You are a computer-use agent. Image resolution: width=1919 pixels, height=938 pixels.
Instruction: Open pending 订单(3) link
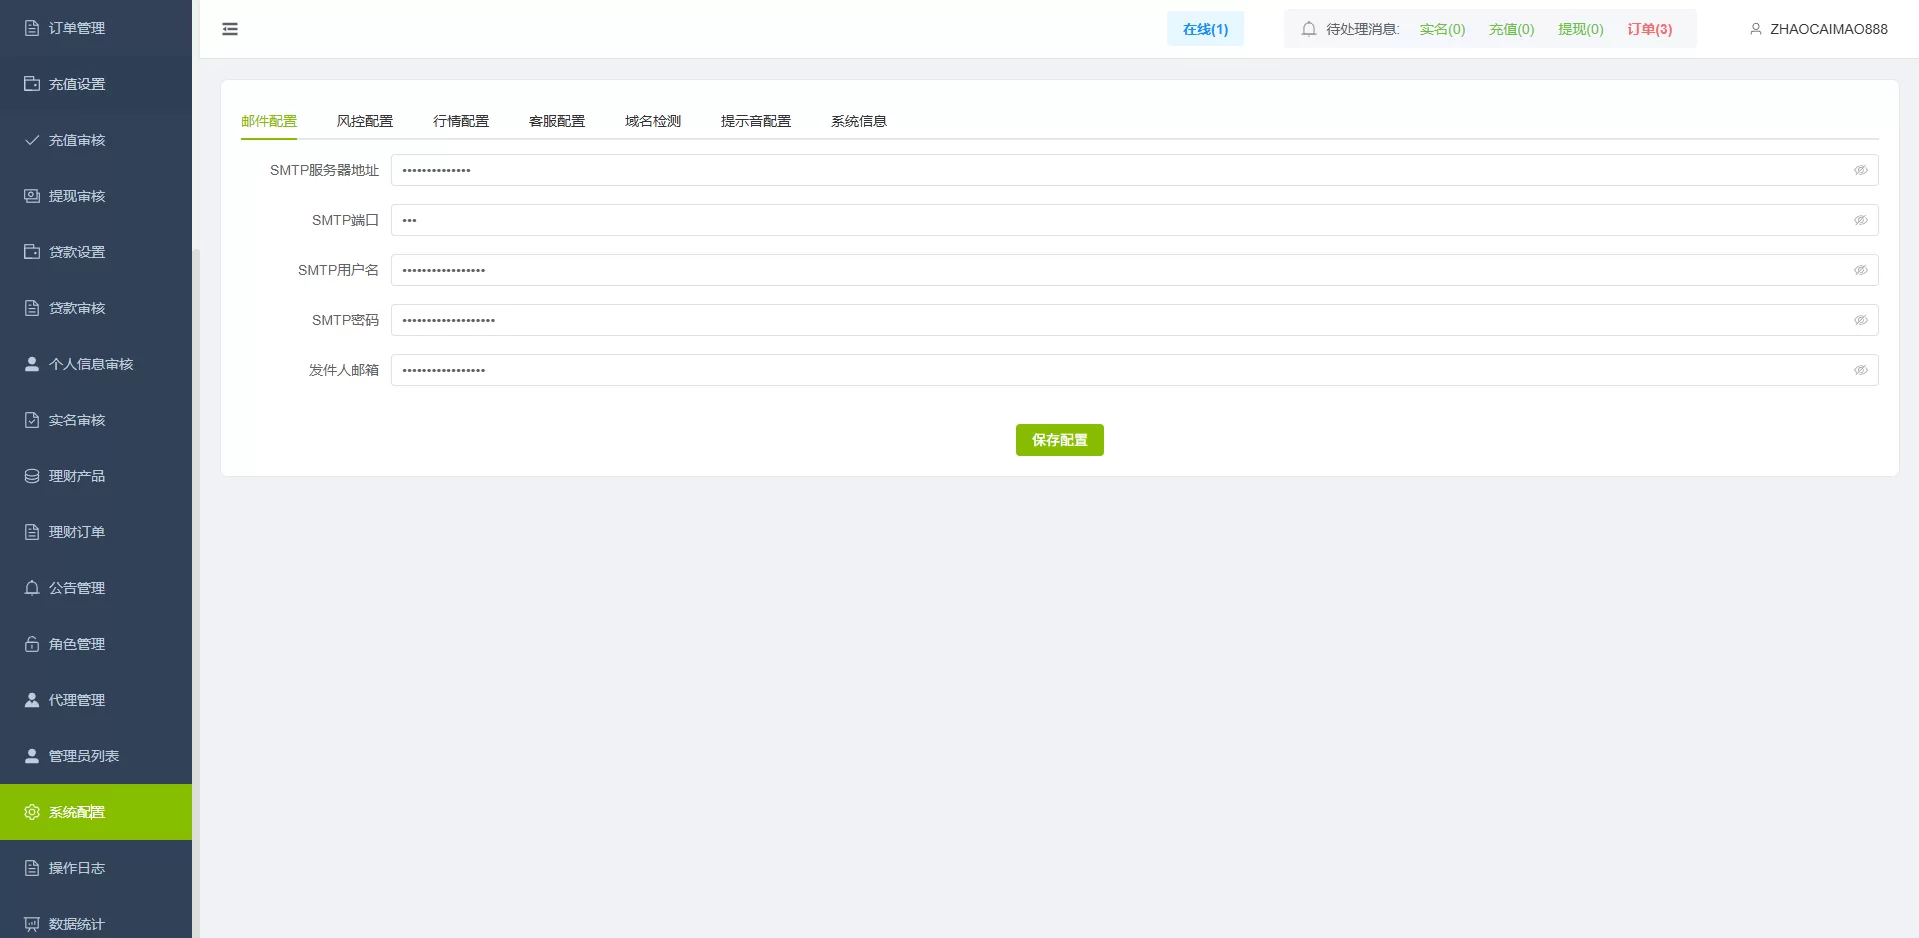[x=1649, y=29]
